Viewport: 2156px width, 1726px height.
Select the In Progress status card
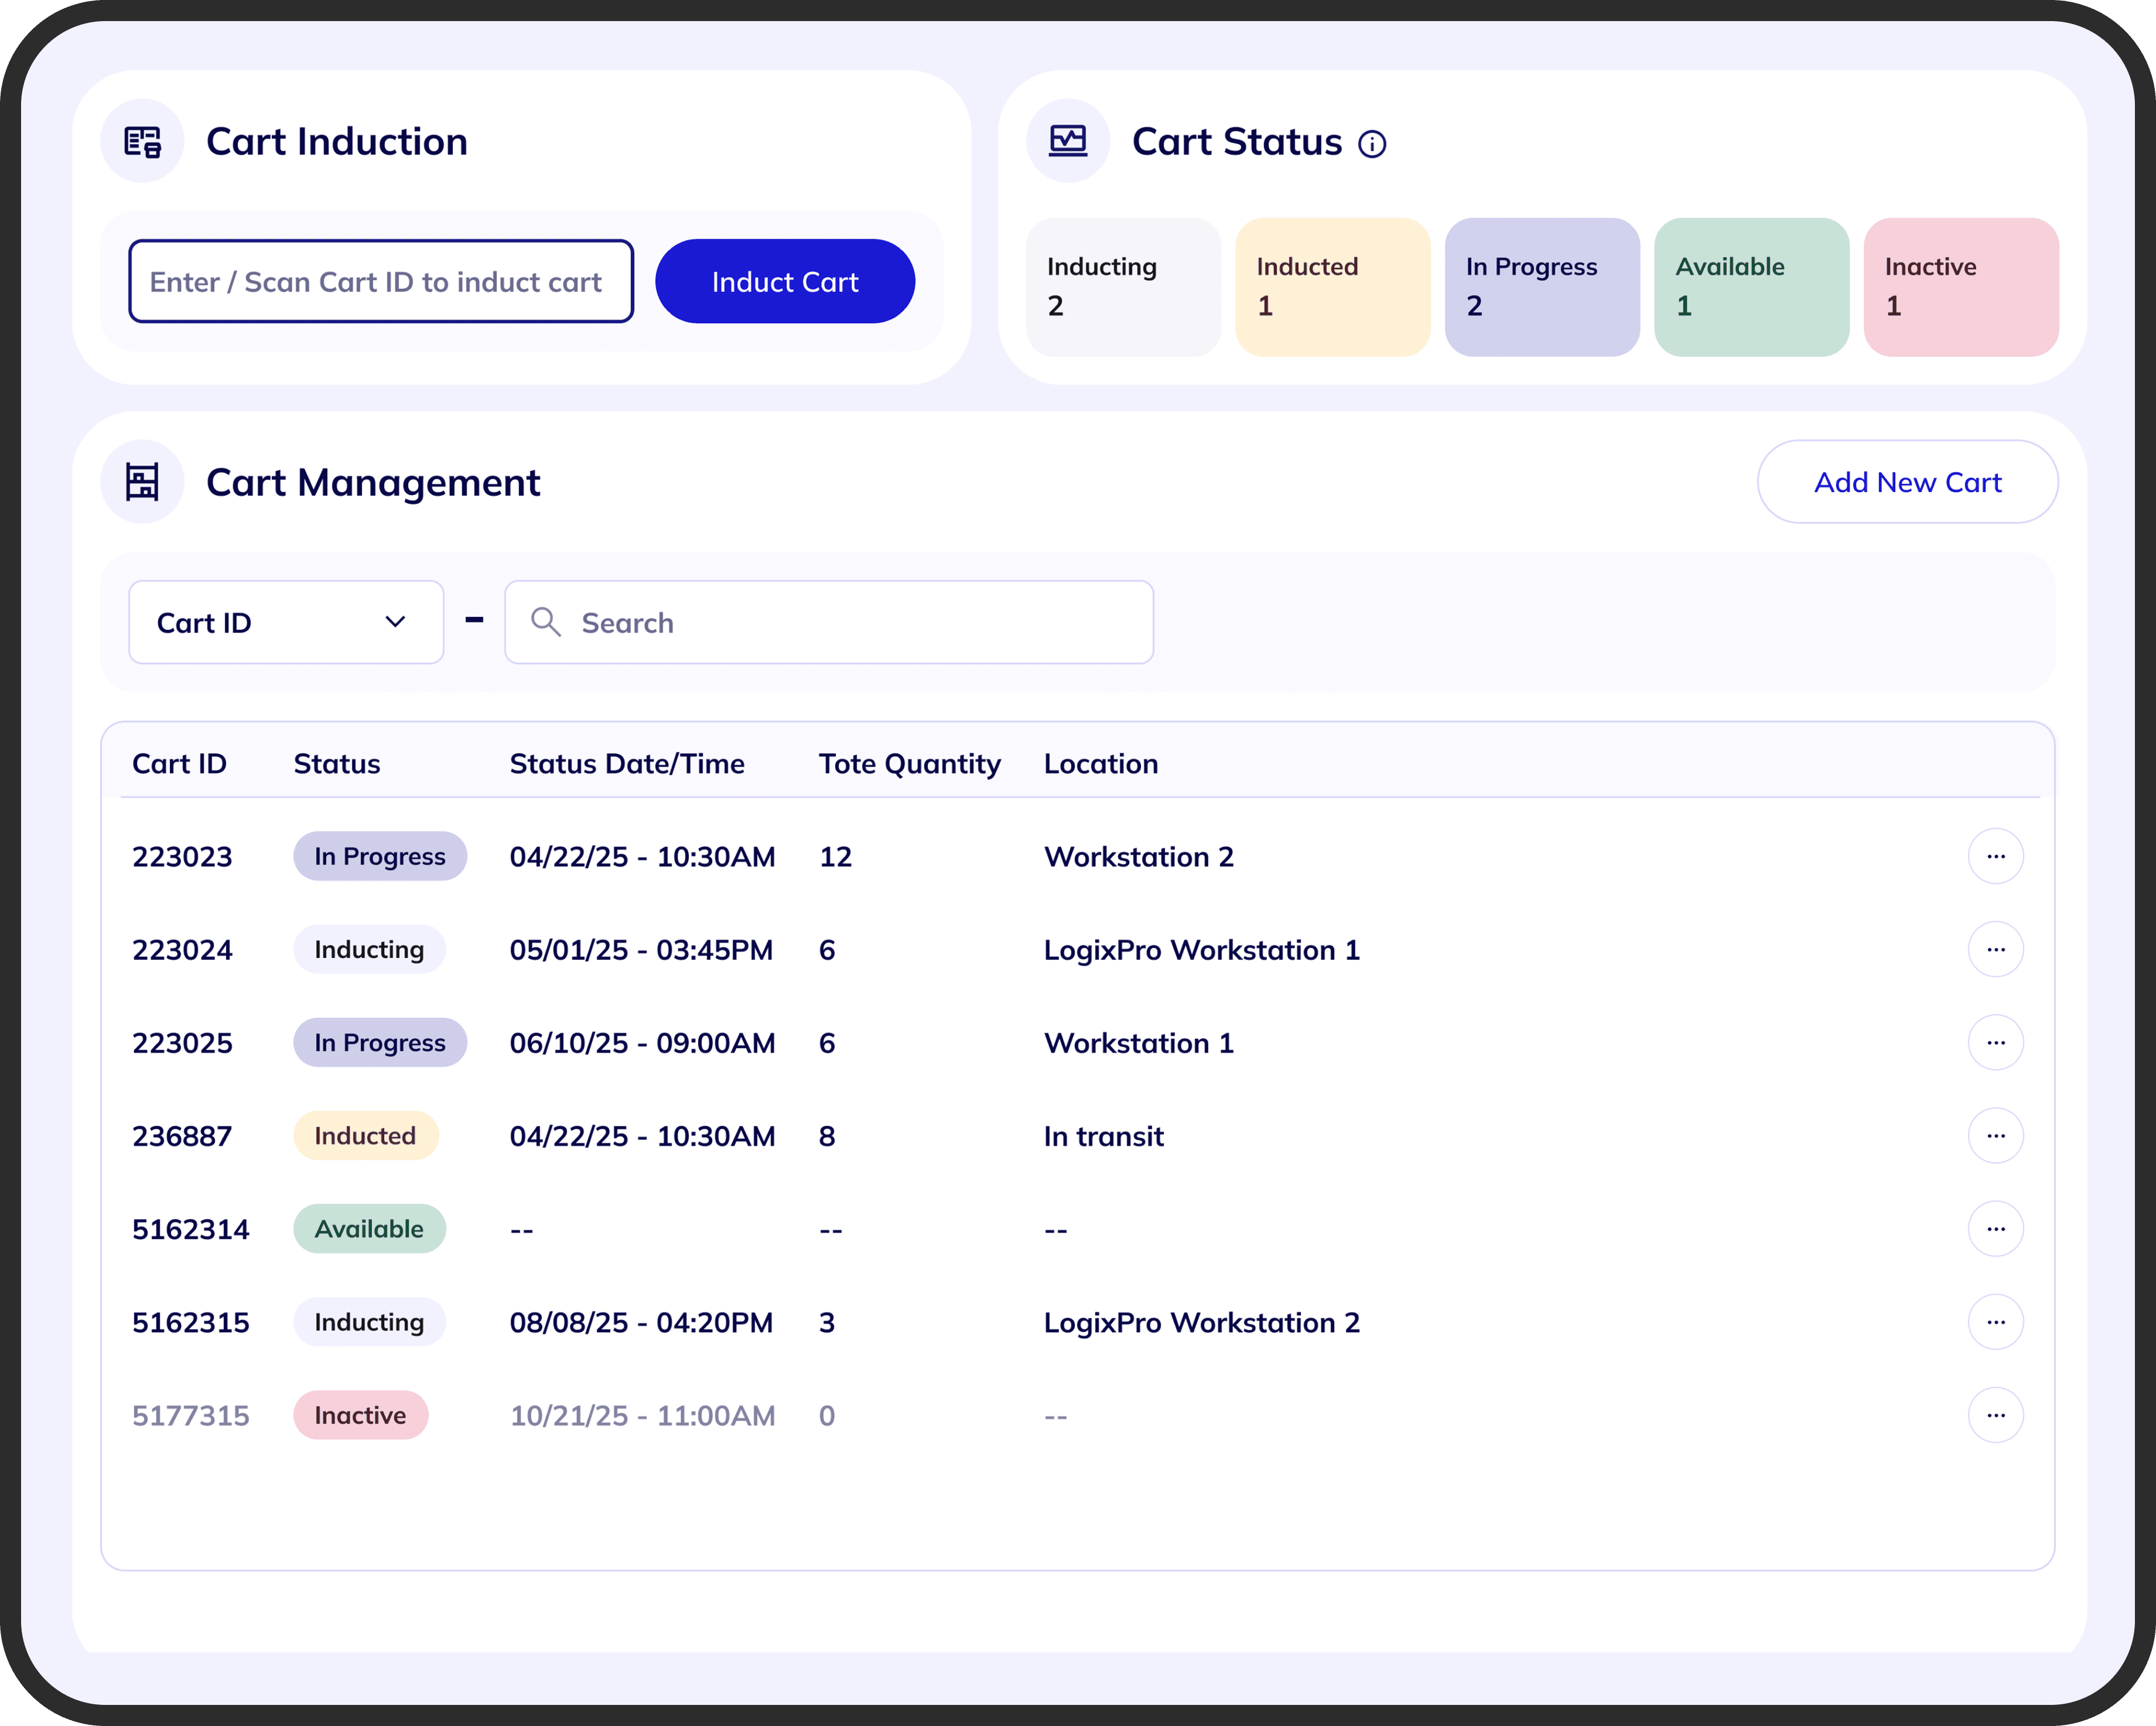pyautogui.click(x=1542, y=287)
